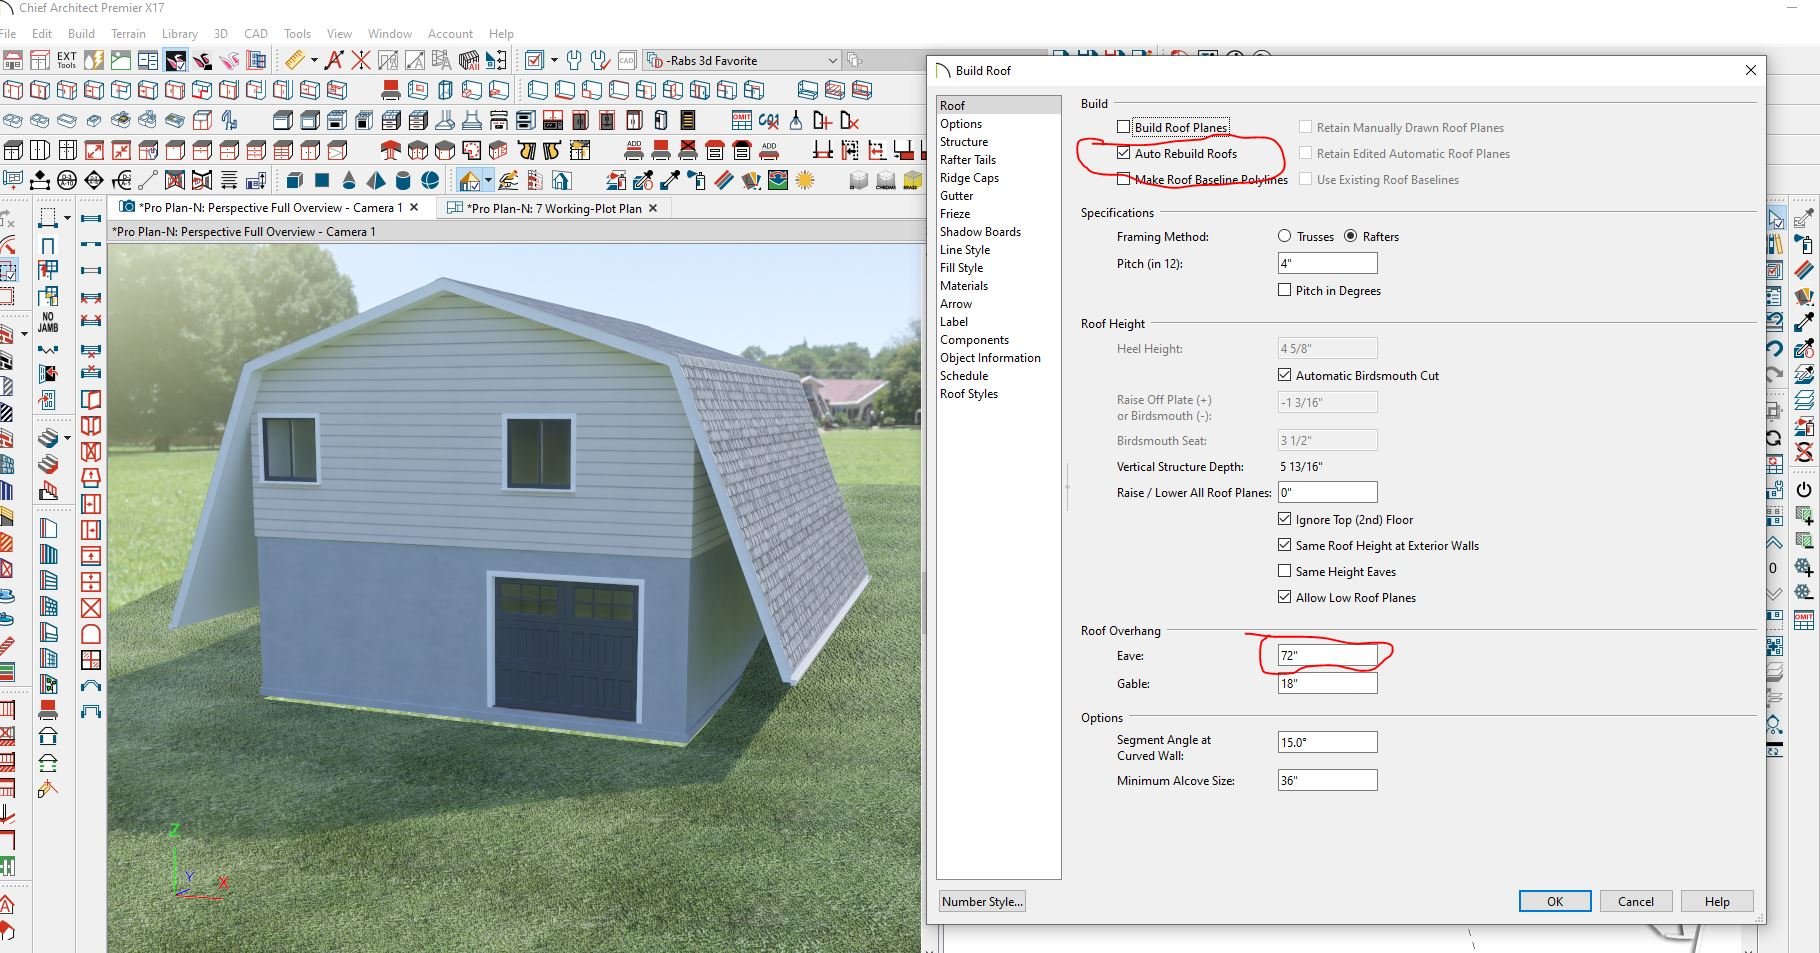Click the sphere primitive shape tool

tap(431, 180)
